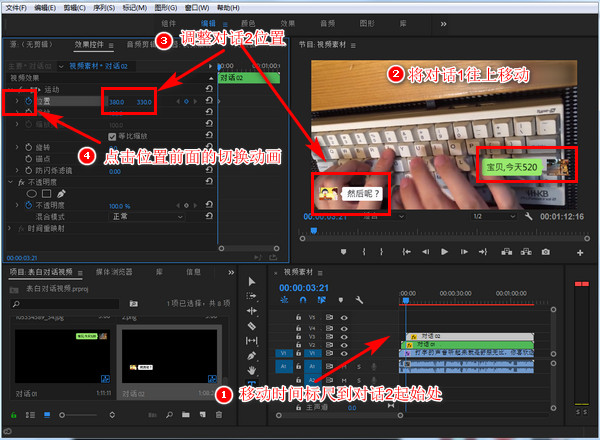
Task: Click the Extract button
Action: (x=526, y=252)
